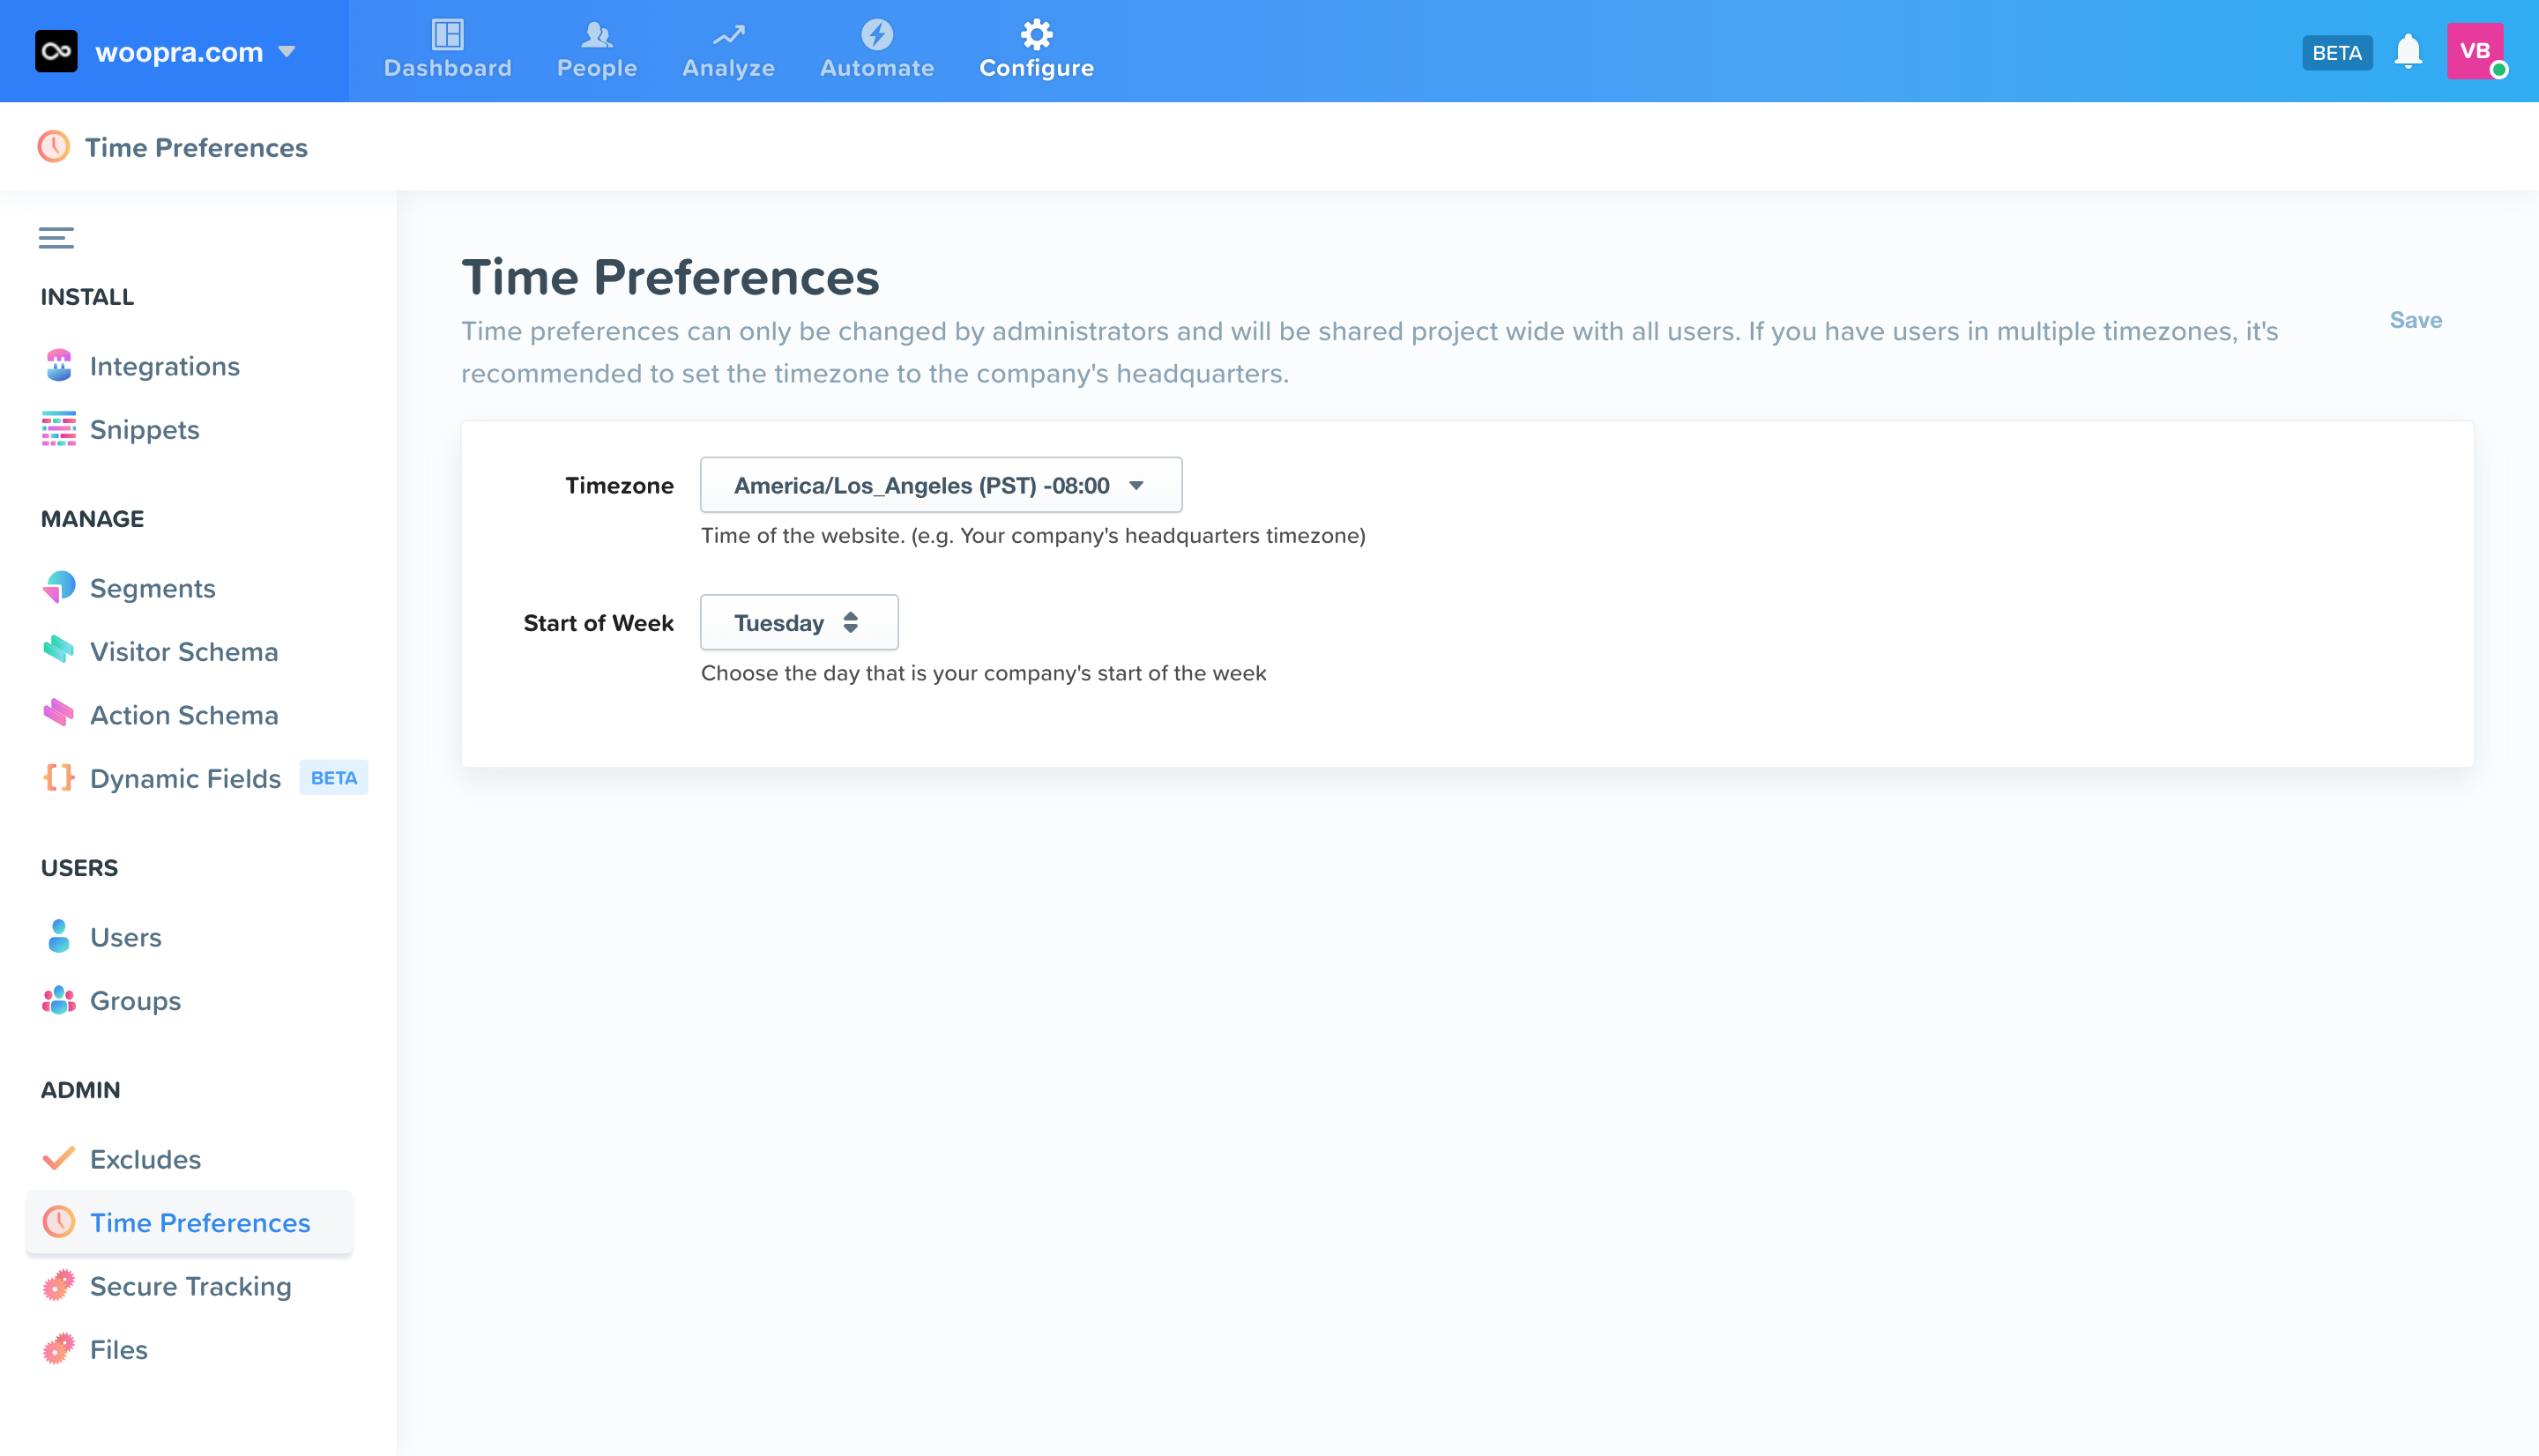Open the Secure Tracking page
2539x1456 pixels.
point(190,1286)
